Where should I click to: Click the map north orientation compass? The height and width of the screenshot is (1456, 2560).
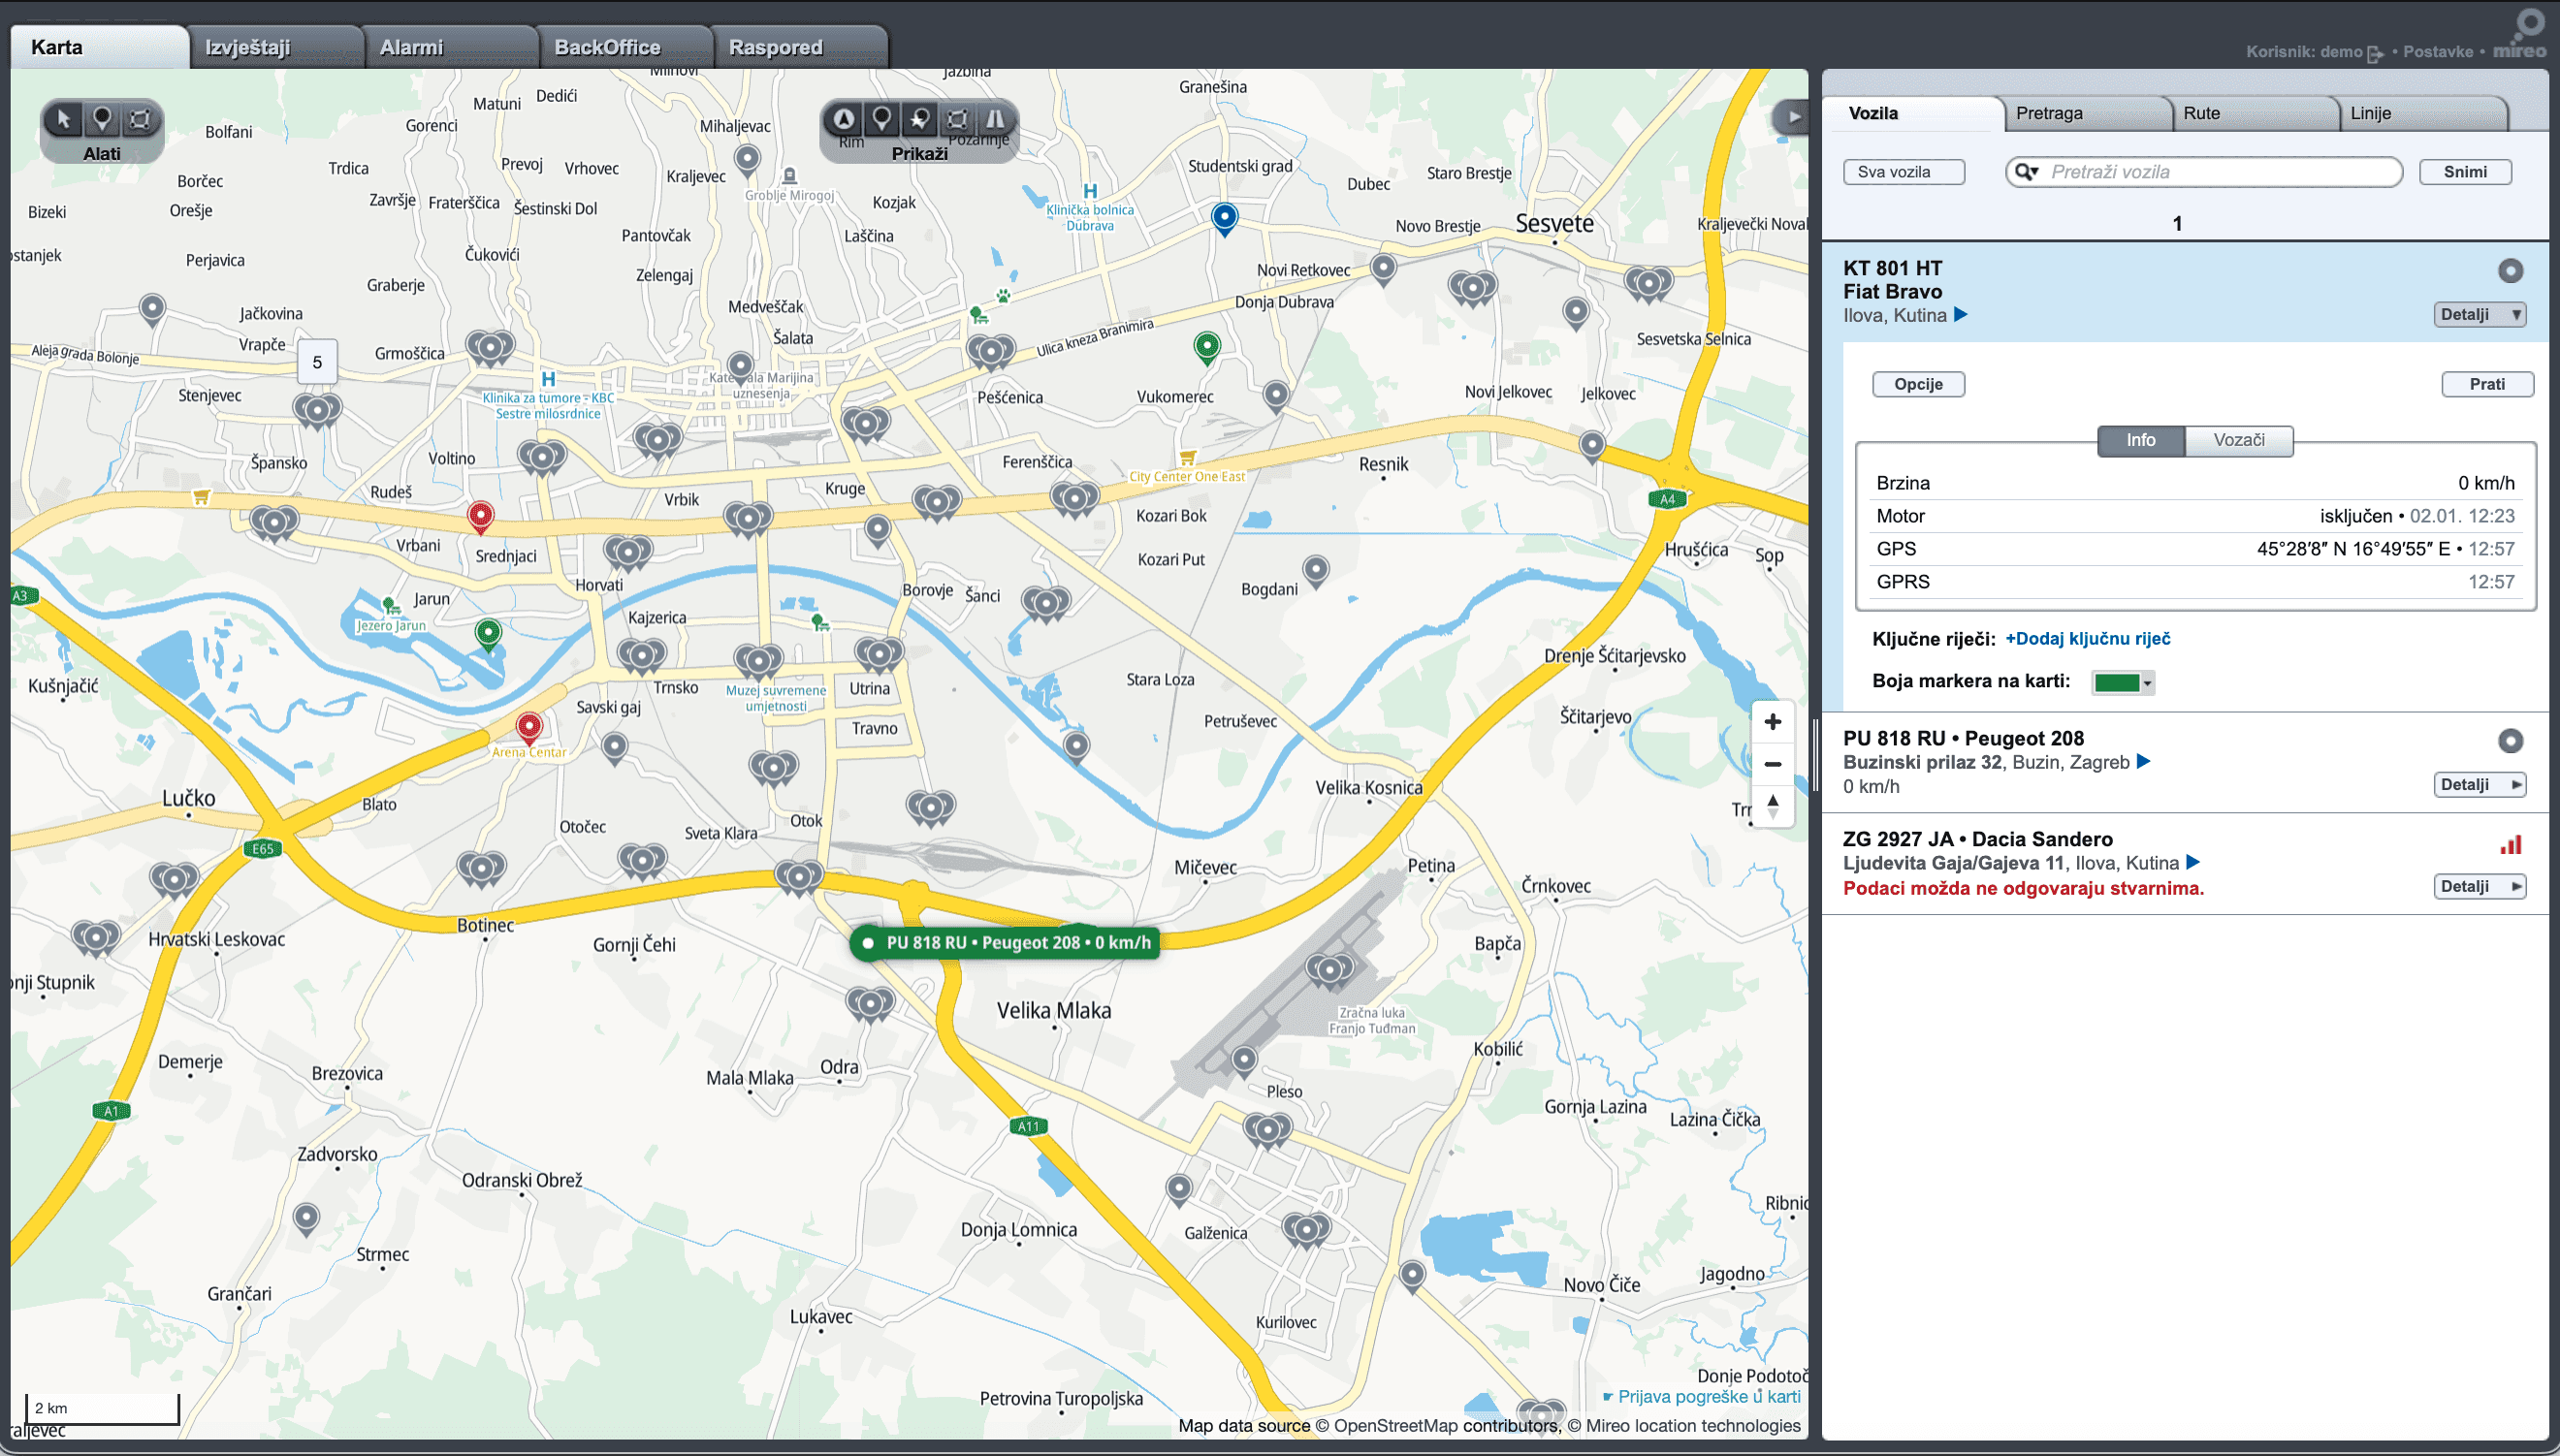tap(1772, 806)
